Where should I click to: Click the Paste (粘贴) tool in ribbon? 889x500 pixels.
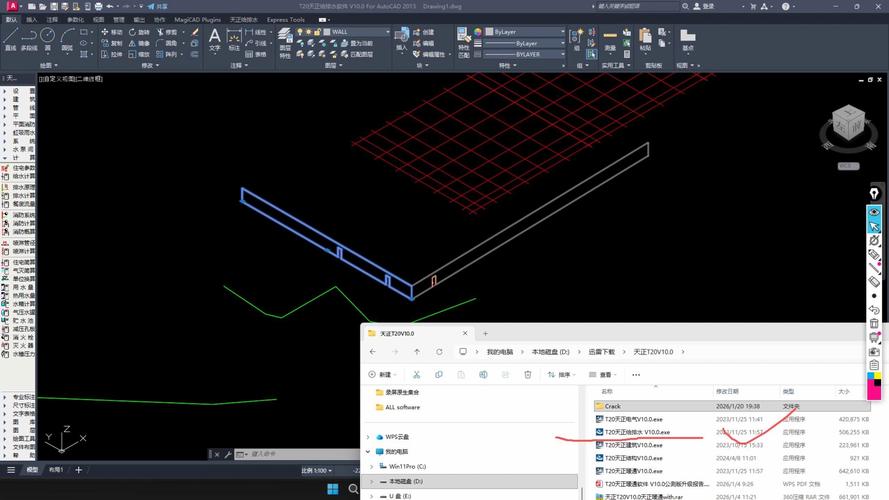coord(645,39)
